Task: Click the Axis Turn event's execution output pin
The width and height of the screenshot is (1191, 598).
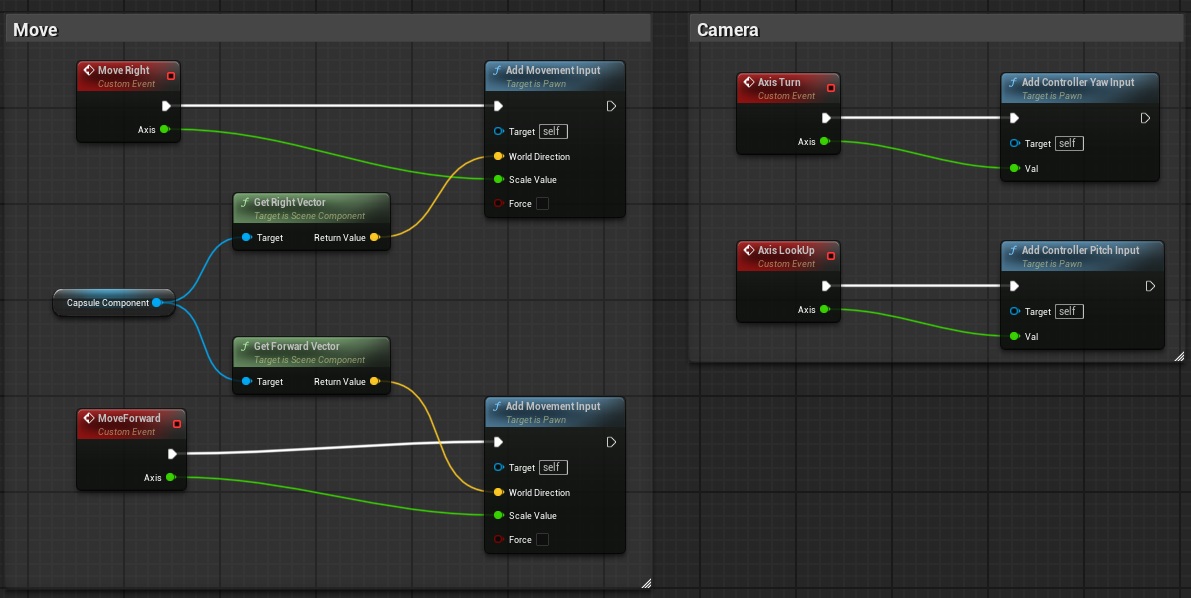Action: pos(826,118)
